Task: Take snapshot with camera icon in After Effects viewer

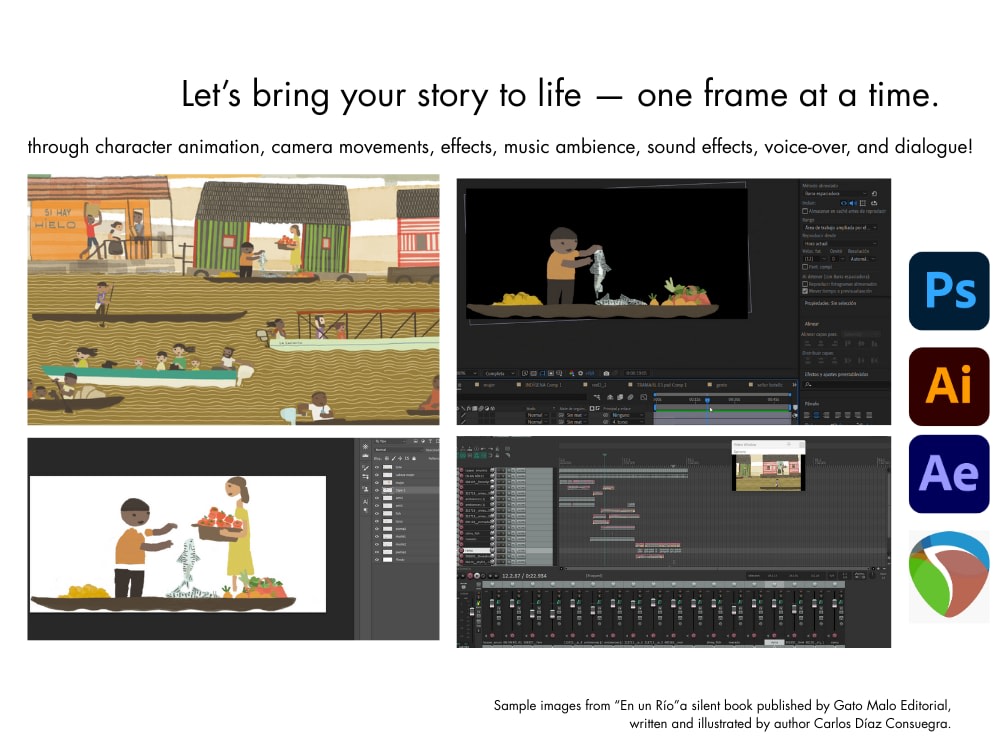Action: click(607, 374)
